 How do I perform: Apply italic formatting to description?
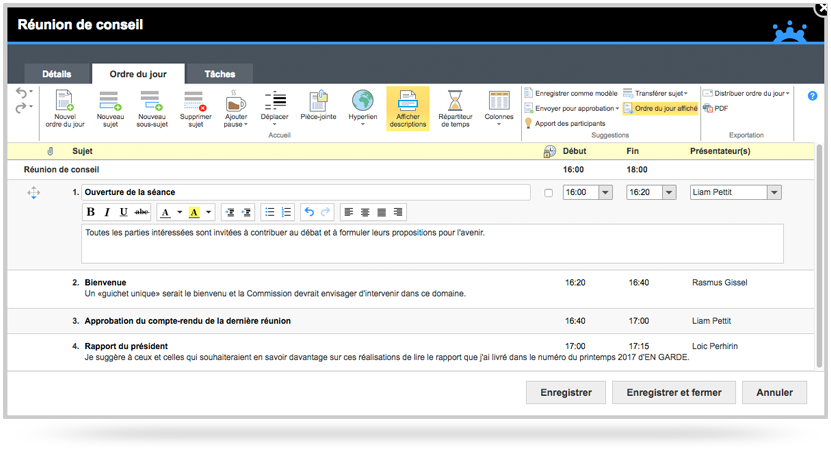tap(107, 212)
